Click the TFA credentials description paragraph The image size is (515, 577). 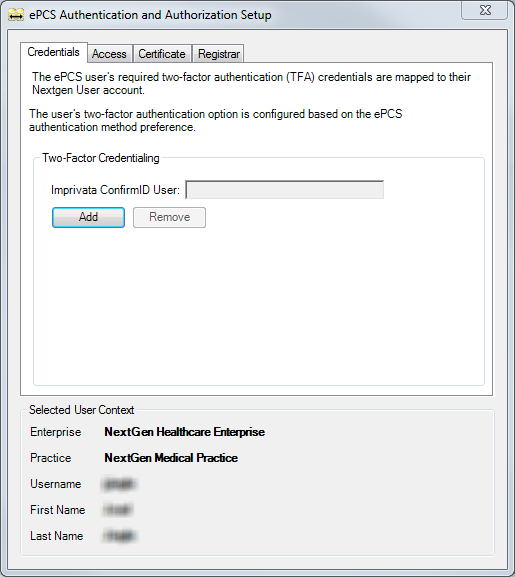coord(251,84)
